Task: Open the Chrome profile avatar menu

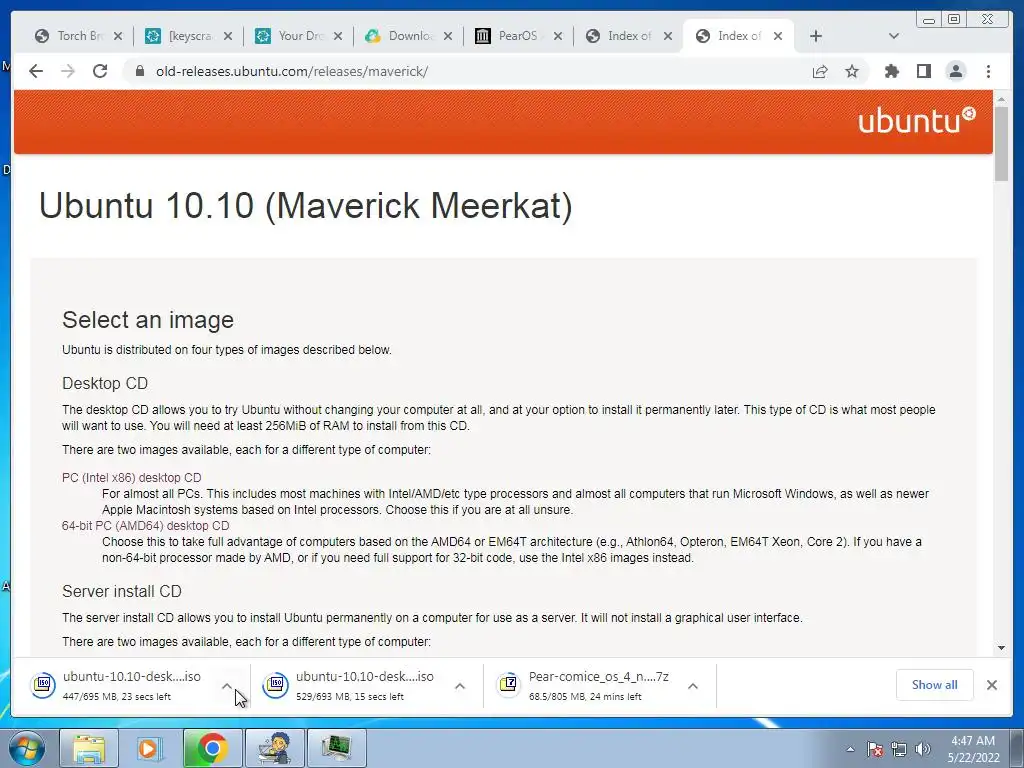Action: pyautogui.click(x=955, y=71)
